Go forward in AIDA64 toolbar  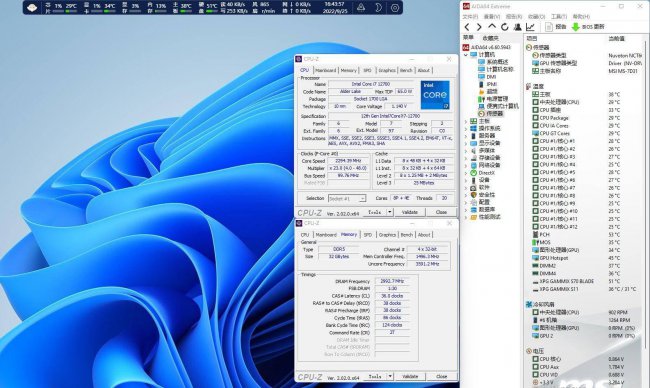coord(479,27)
